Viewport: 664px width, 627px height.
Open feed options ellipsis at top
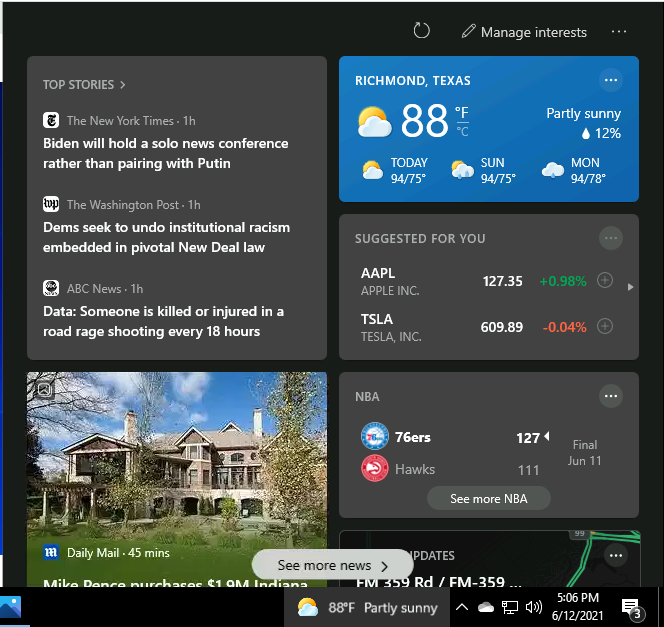[619, 32]
